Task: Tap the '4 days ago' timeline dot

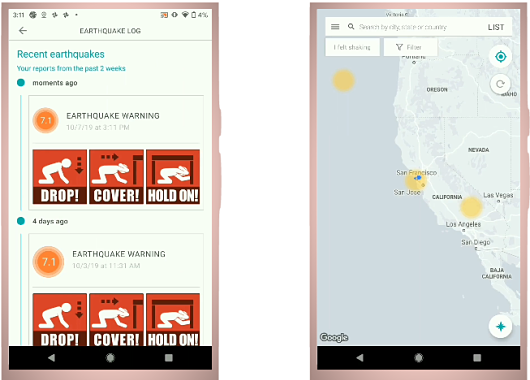Action: [x=21, y=221]
